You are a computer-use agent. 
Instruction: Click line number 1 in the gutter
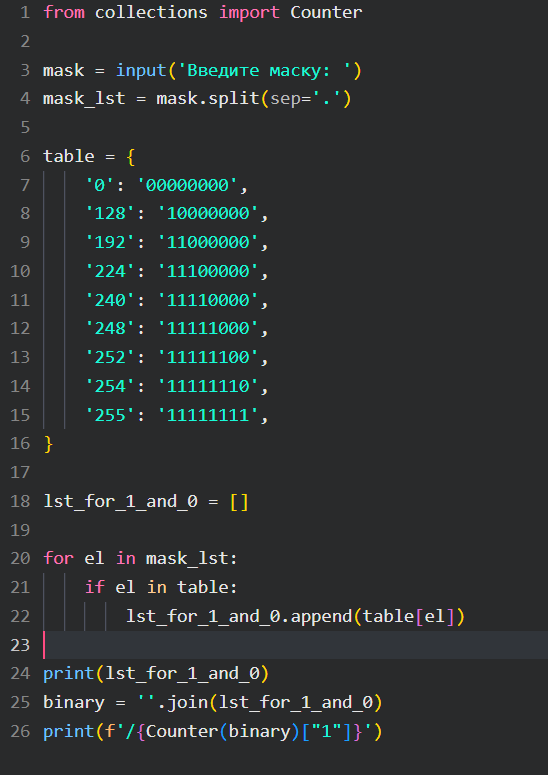click(x=25, y=12)
